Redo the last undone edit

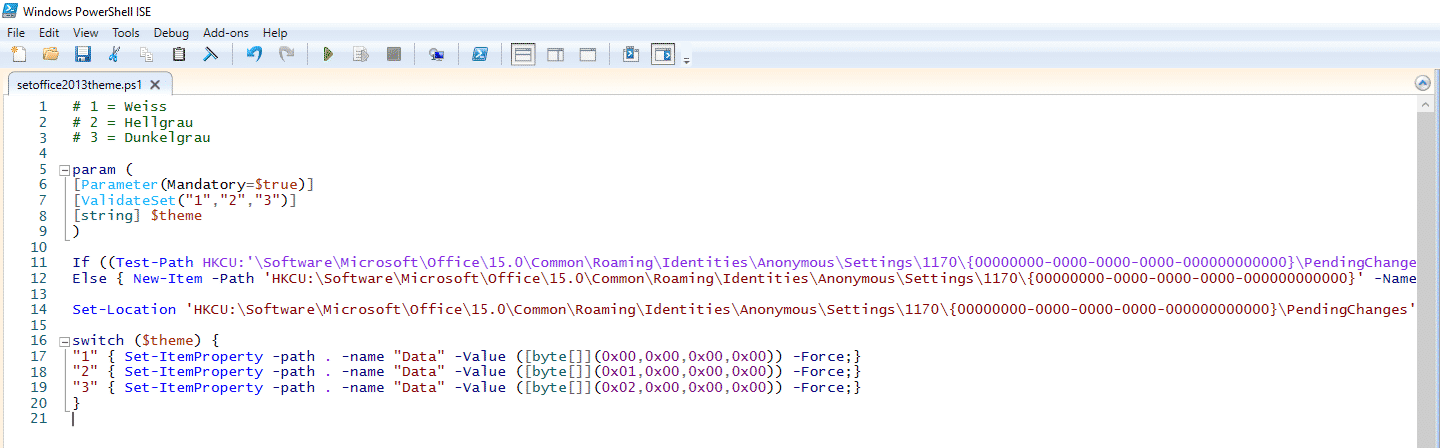(286, 54)
